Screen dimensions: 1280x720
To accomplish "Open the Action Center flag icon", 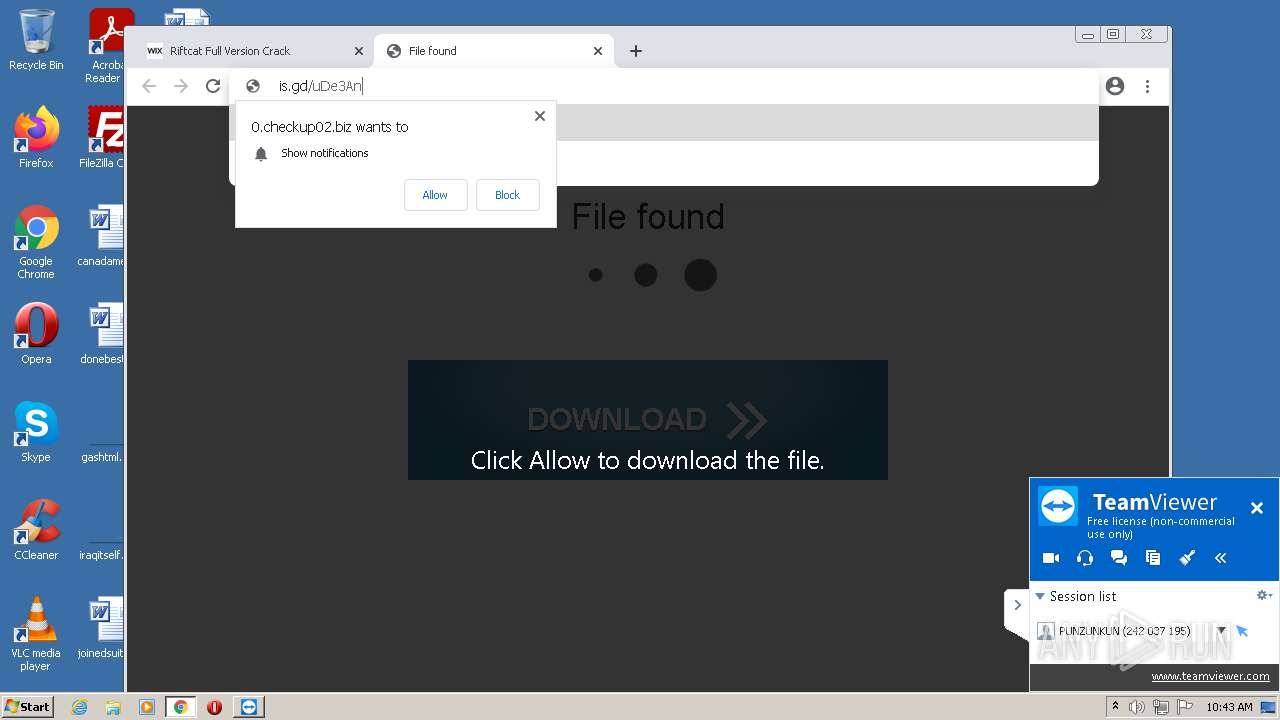I will click(1185, 707).
